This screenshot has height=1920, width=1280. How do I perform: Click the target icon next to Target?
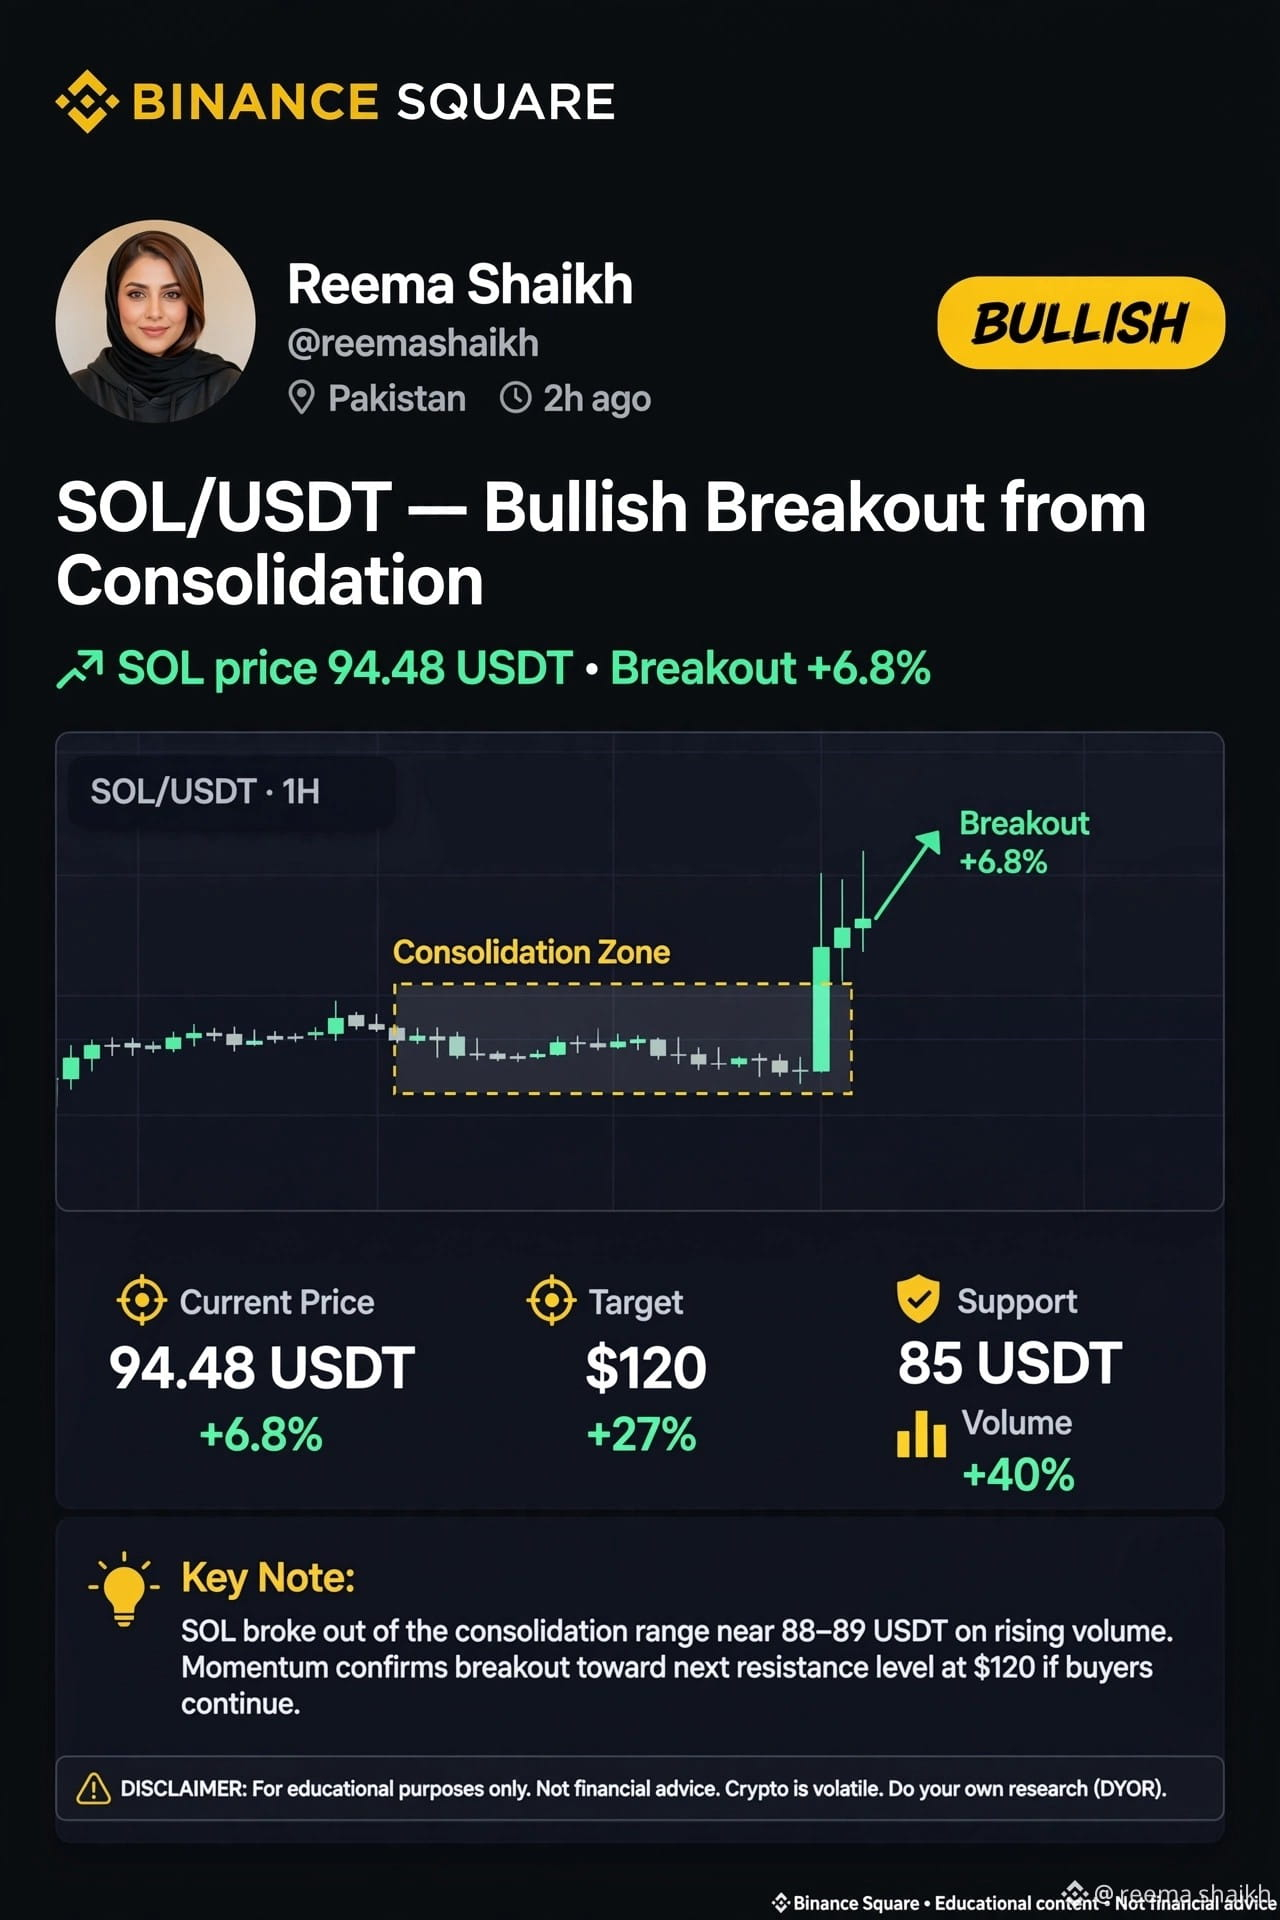click(551, 1300)
